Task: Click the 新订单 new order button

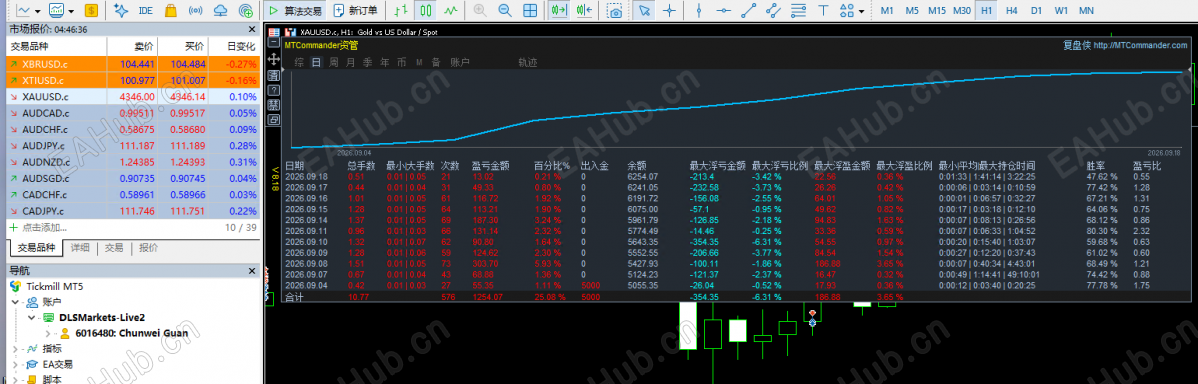Action: tap(355, 11)
